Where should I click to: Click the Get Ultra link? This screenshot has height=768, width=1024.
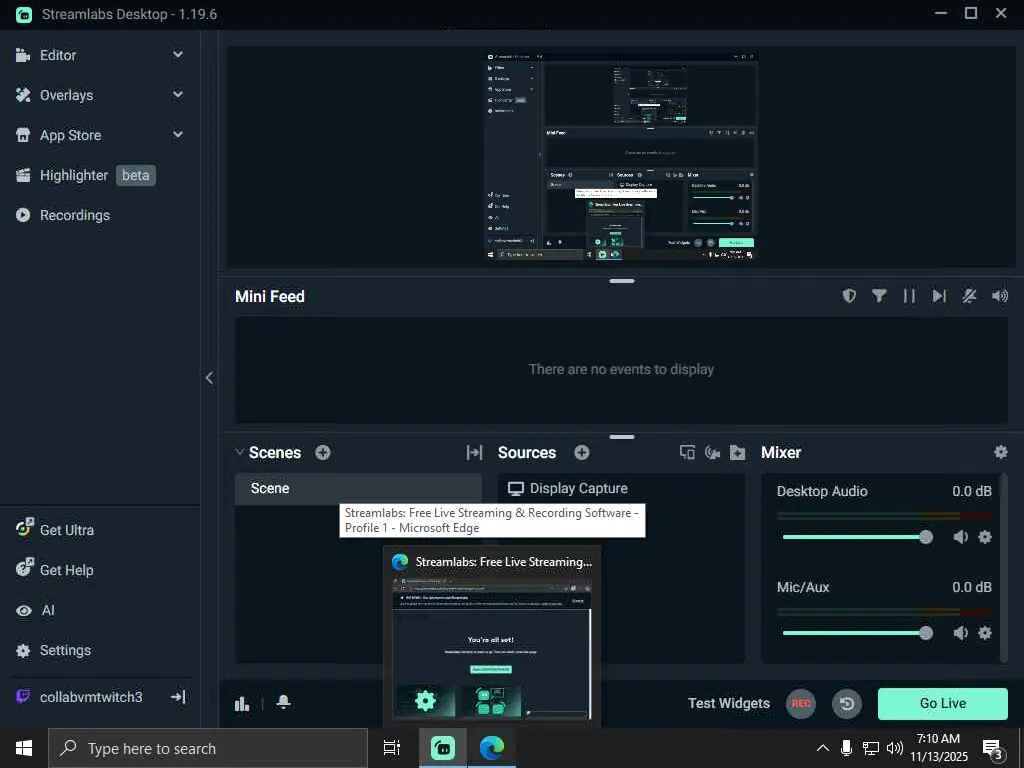click(67, 530)
